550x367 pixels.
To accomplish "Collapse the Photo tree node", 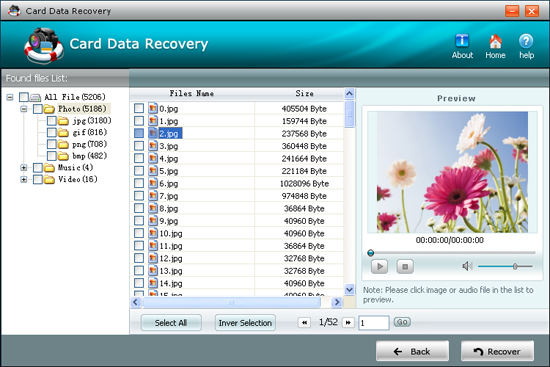I will click(x=24, y=109).
